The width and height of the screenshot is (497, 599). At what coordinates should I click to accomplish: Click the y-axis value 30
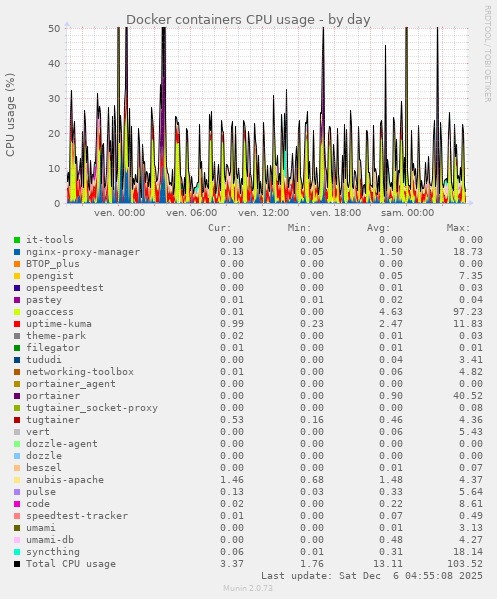[x=54, y=99]
